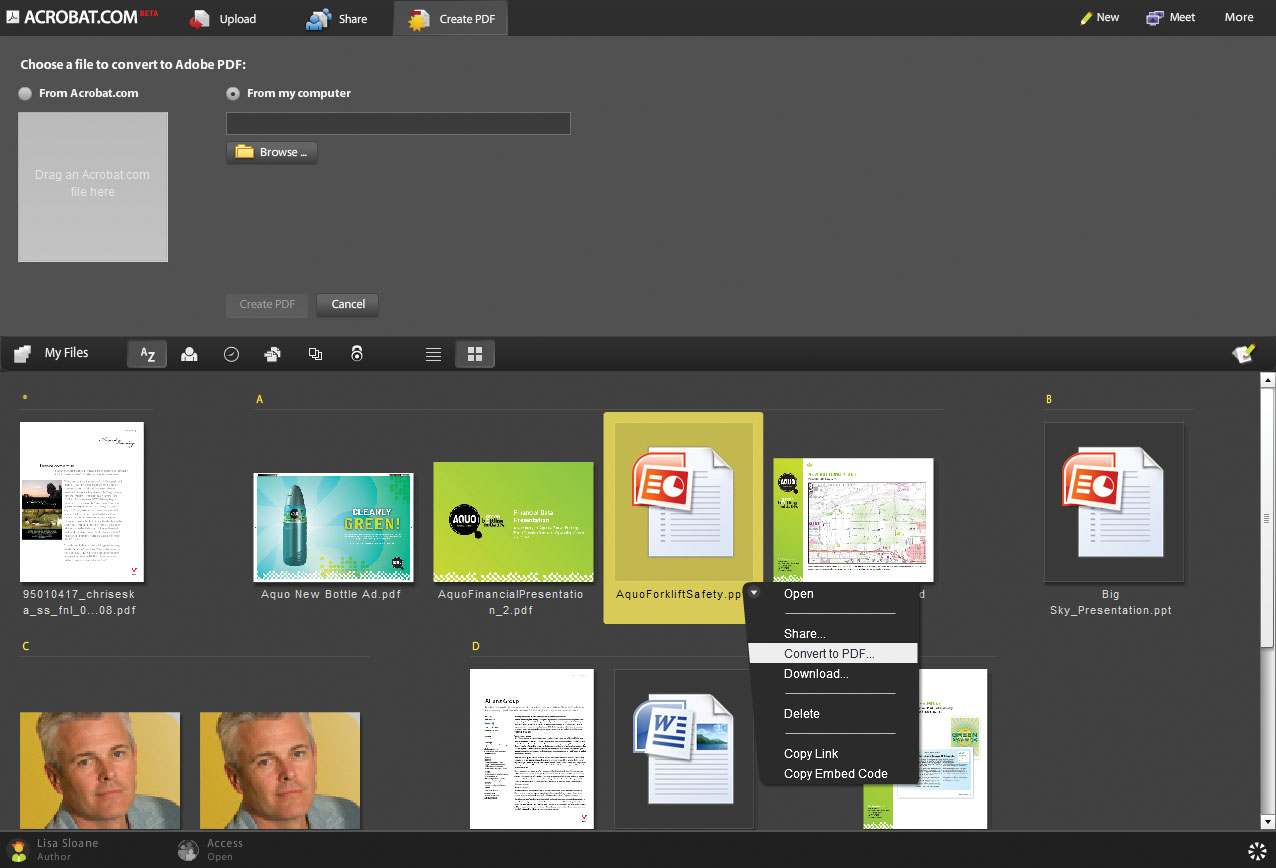The image size is (1276, 868).
Task: Click the Share people icon
Action: pos(318,18)
